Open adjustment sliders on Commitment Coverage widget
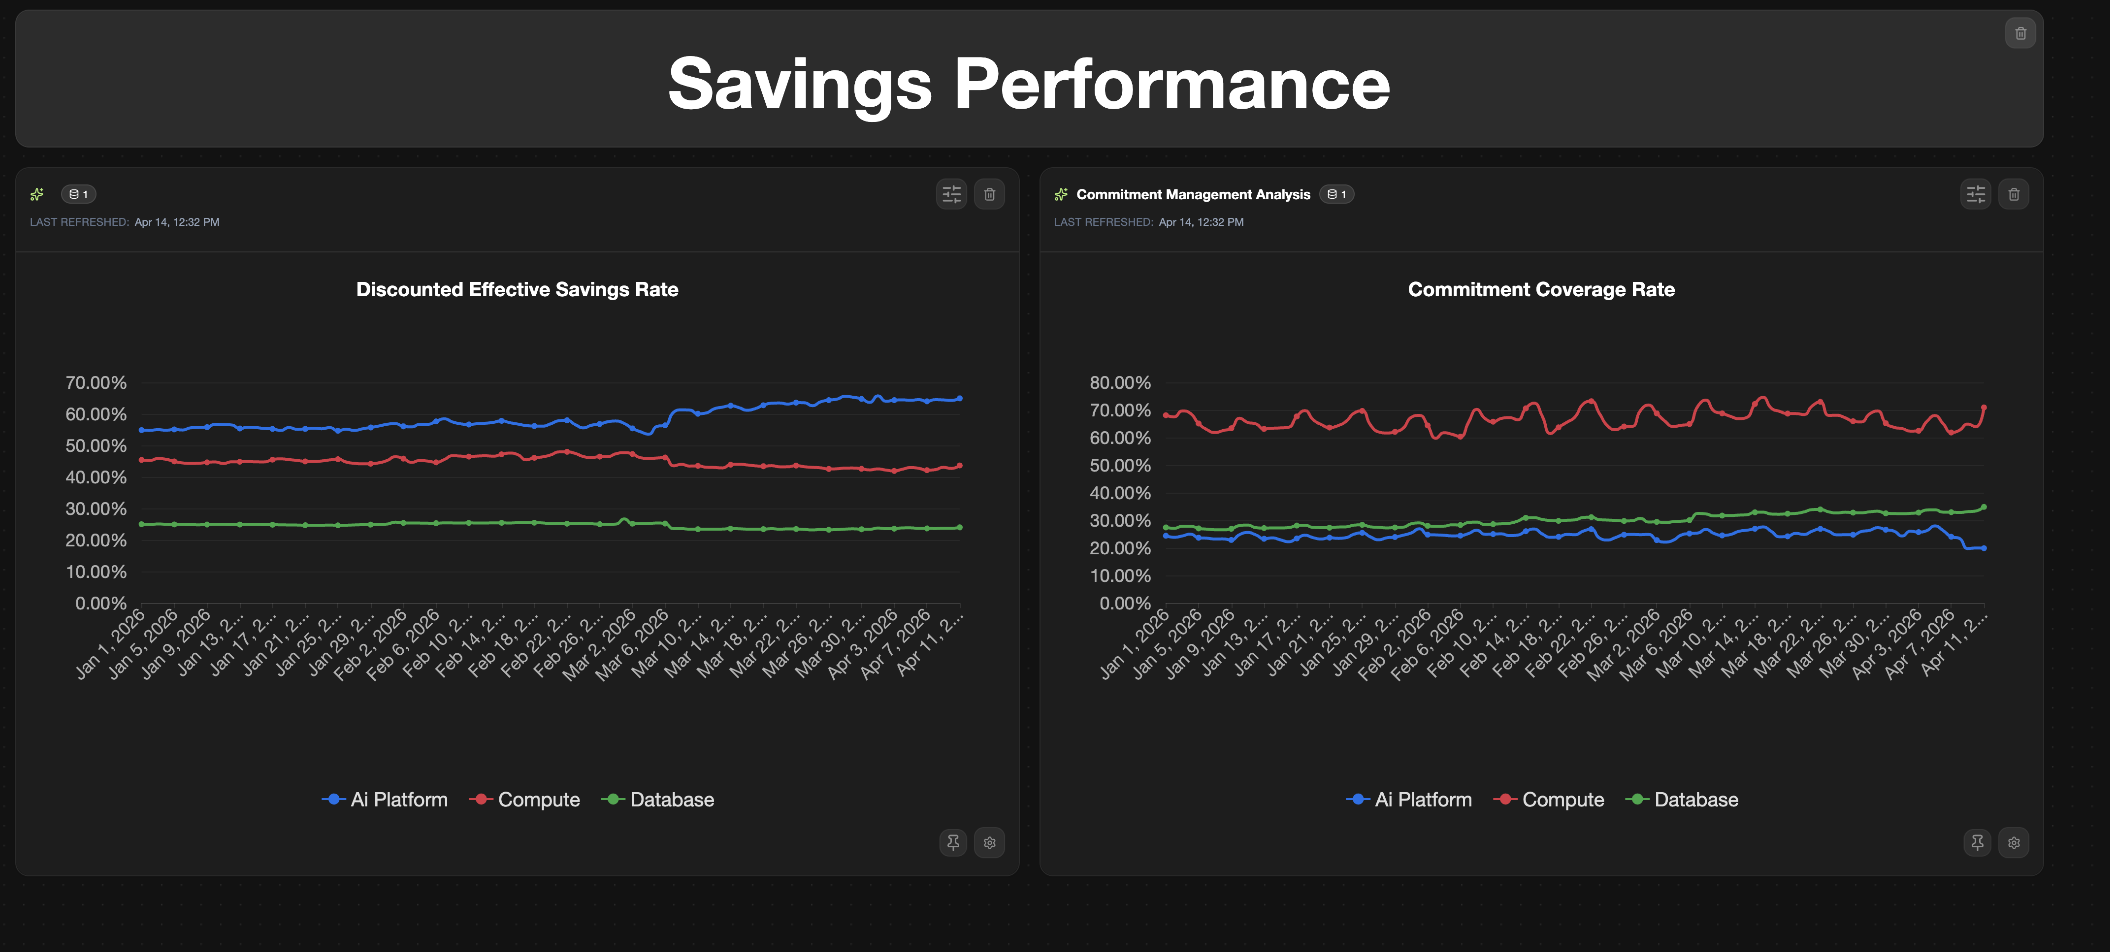The image size is (2110, 952). 1975,194
